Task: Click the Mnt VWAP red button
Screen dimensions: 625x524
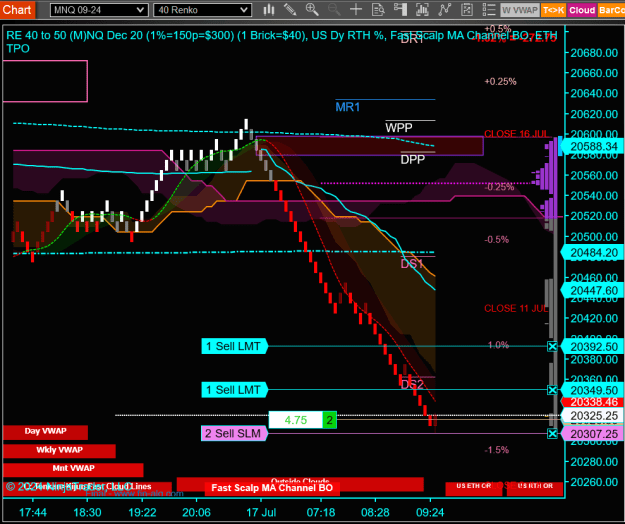Action: (x=73, y=469)
